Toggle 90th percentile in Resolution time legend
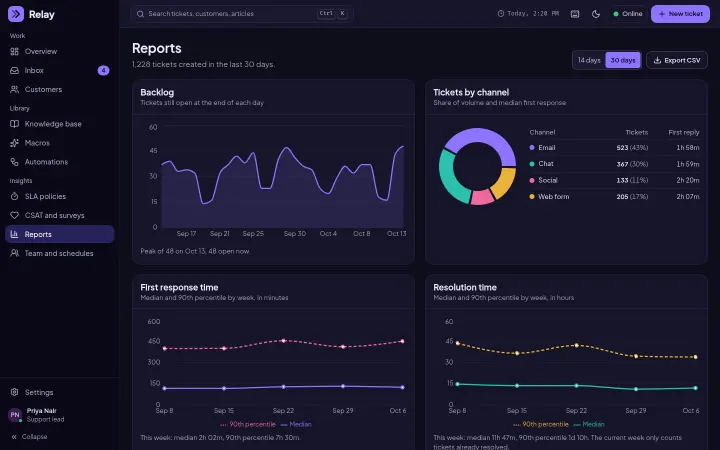The width and height of the screenshot is (720, 450). coord(541,424)
